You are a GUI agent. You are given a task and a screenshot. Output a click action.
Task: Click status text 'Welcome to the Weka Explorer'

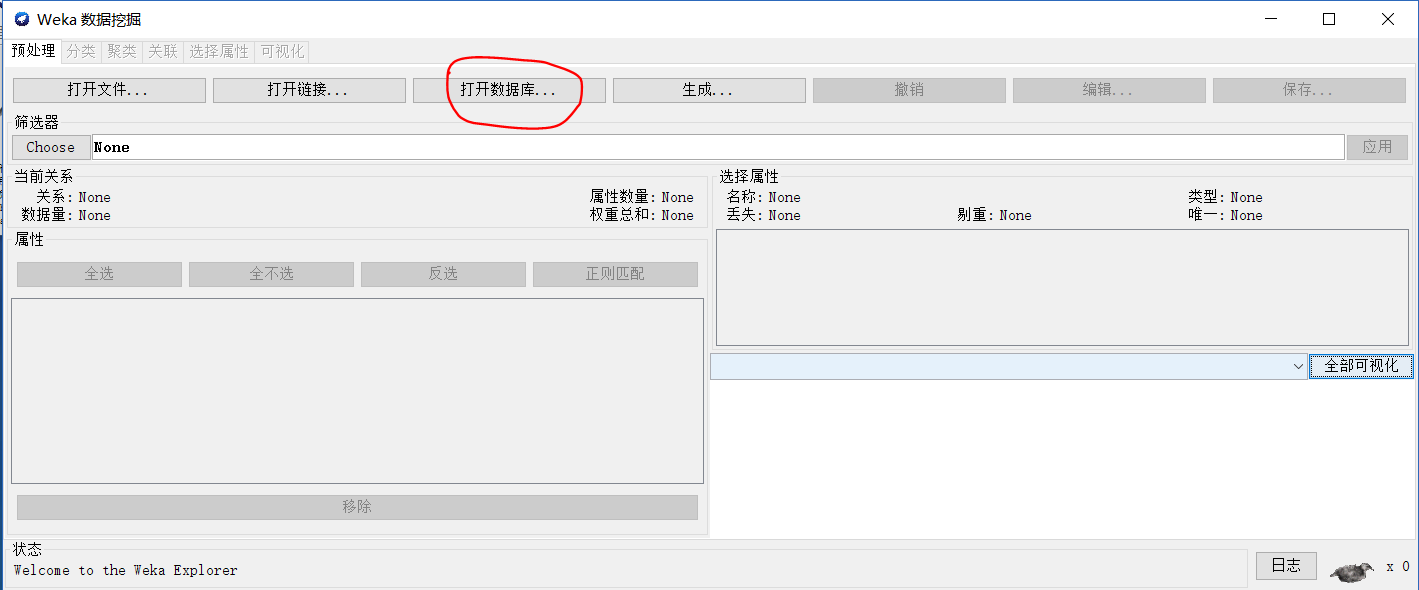126,571
